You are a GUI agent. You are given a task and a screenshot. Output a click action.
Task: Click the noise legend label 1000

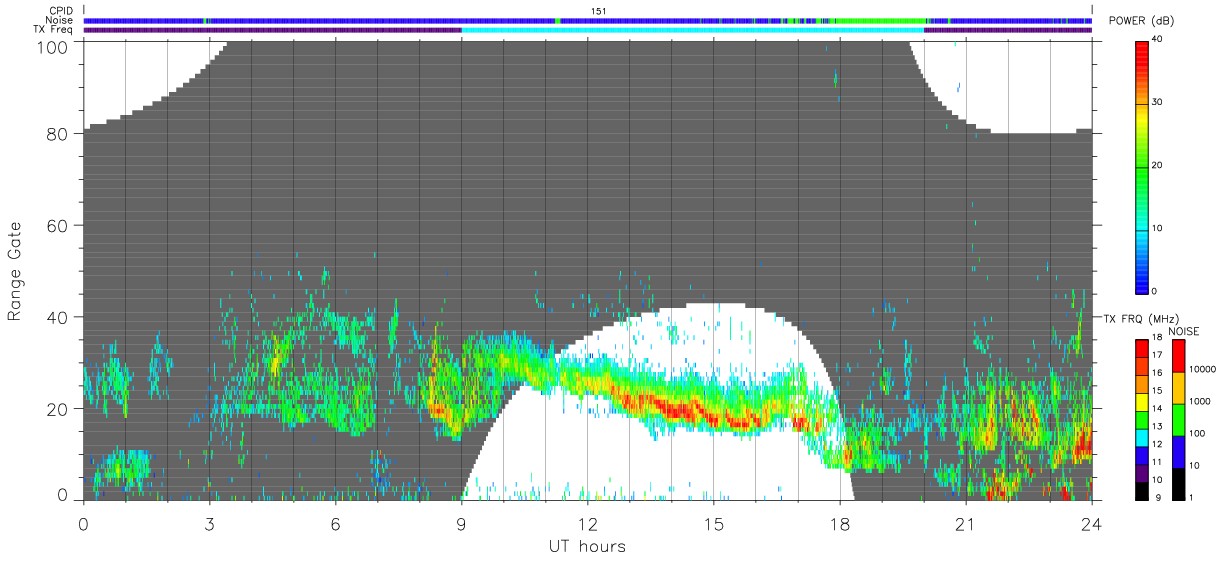pyautogui.click(x=1200, y=401)
